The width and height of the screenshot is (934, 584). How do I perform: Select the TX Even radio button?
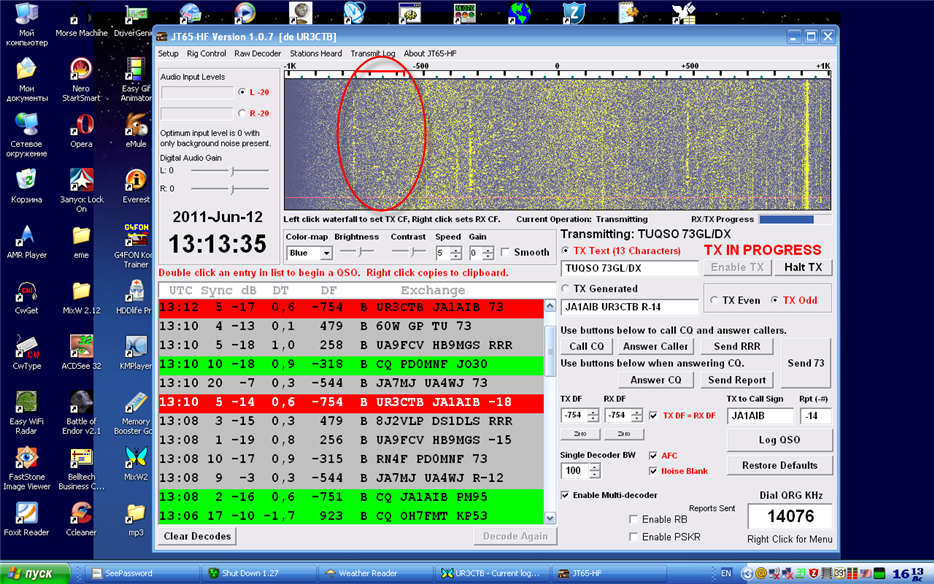coord(714,300)
